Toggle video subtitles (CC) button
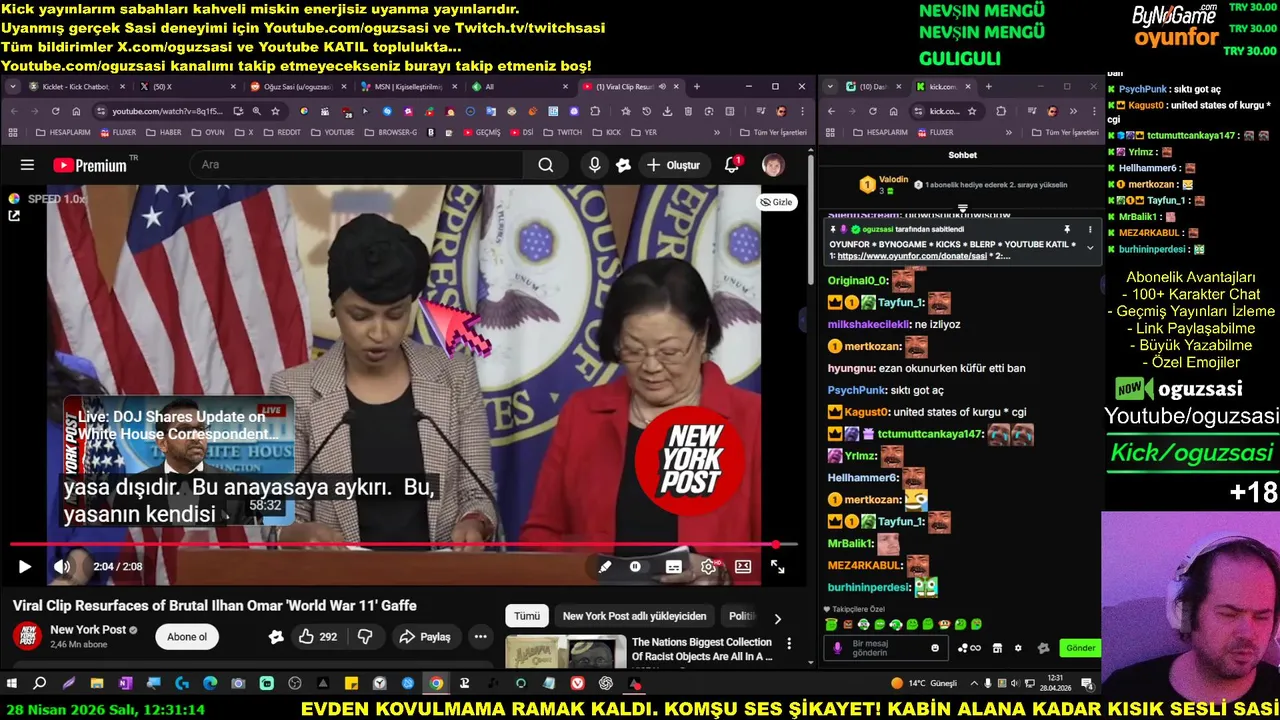1280x720 pixels. 674,567
